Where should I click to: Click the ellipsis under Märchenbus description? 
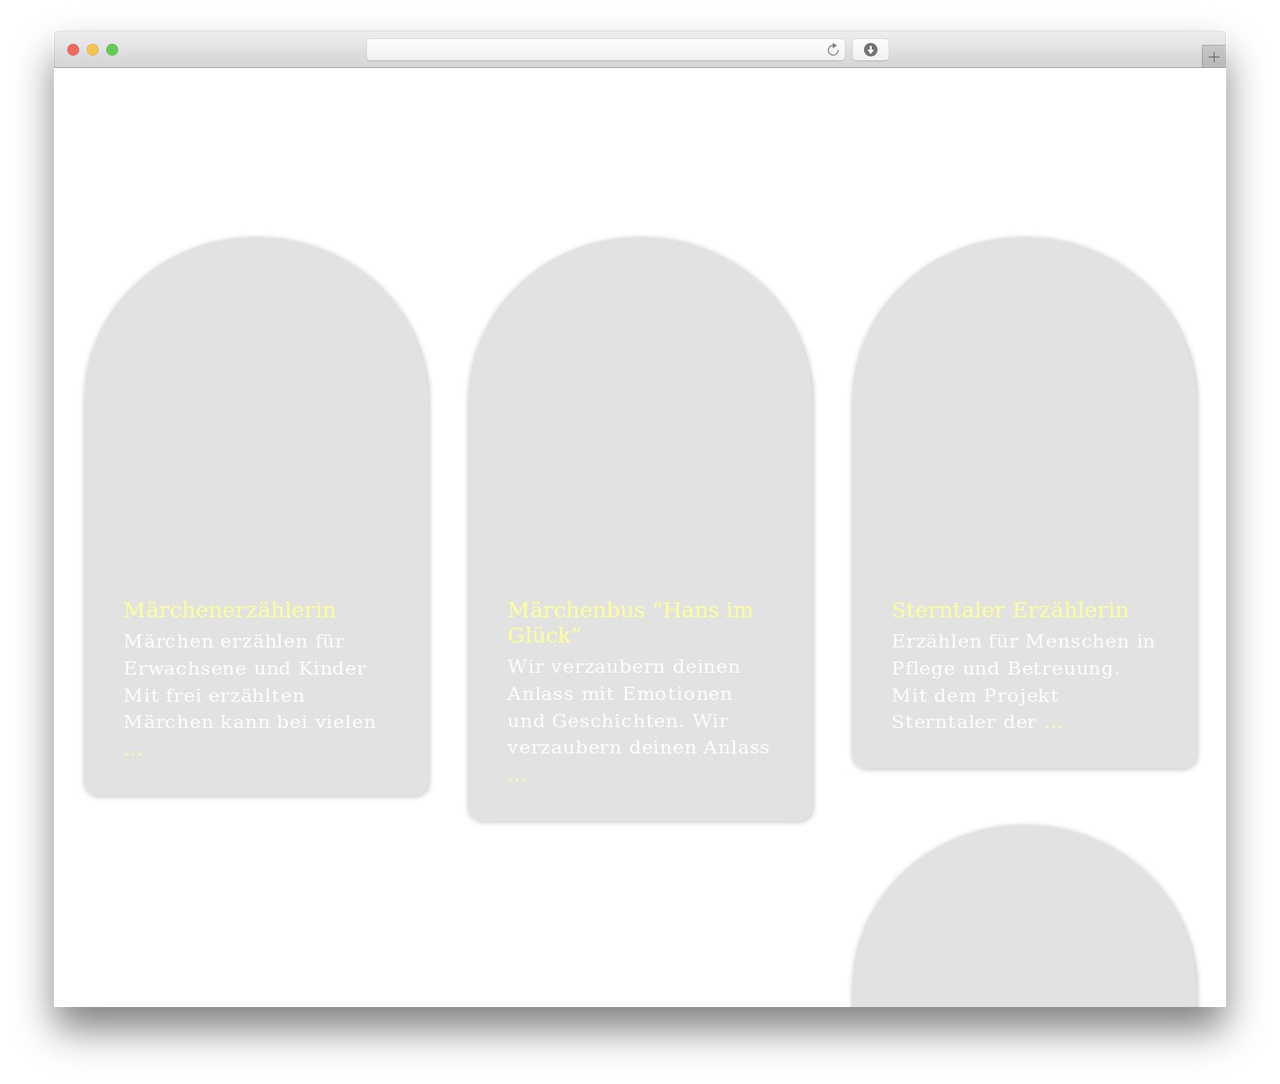click(x=517, y=776)
